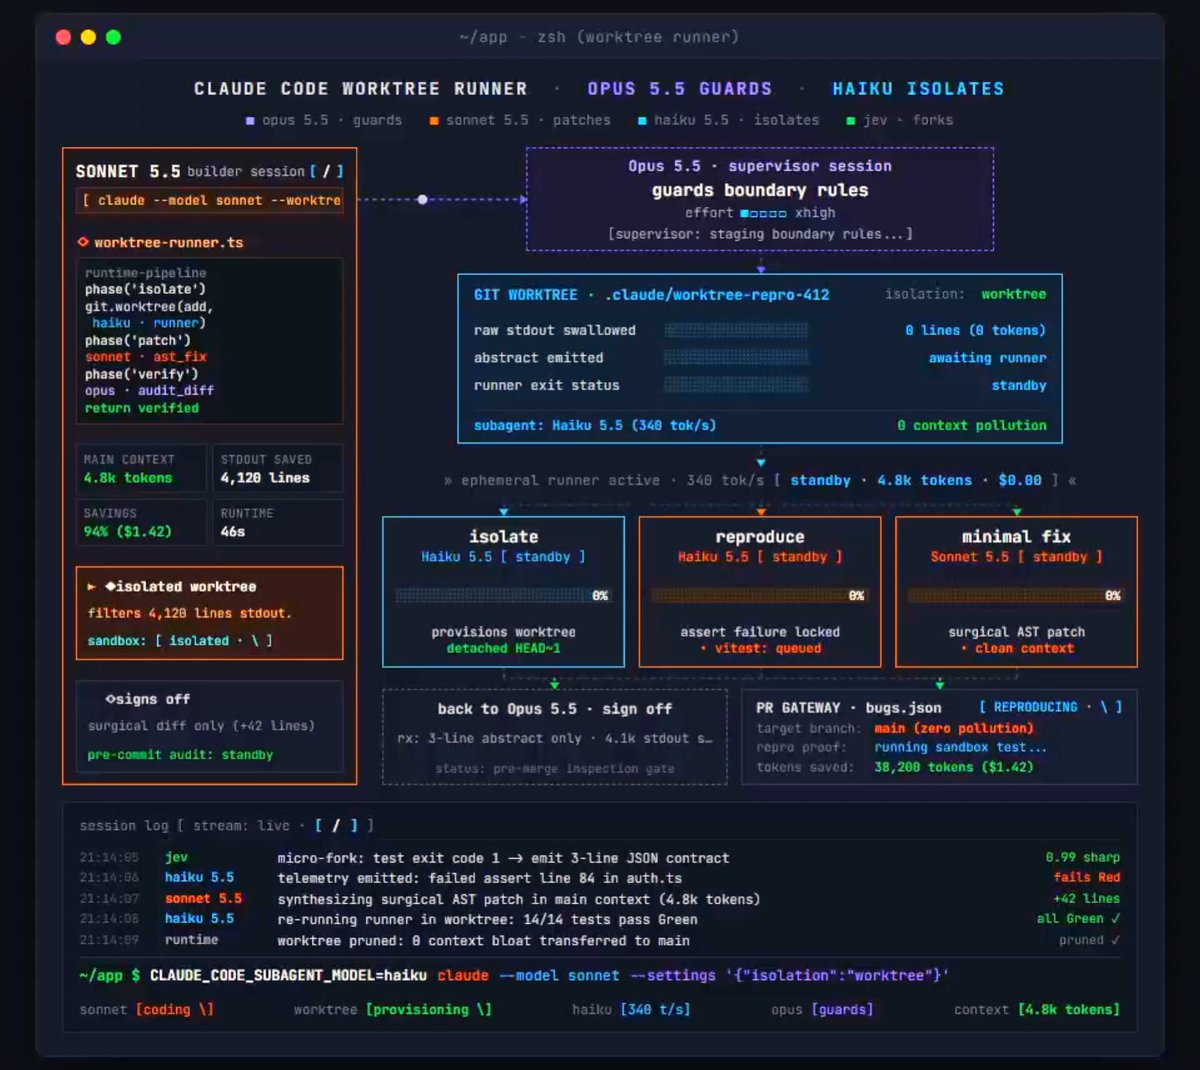1200x1070 pixels.
Task: Click the minimal fix card standby badge
Action: click(x=1059, y=557)
